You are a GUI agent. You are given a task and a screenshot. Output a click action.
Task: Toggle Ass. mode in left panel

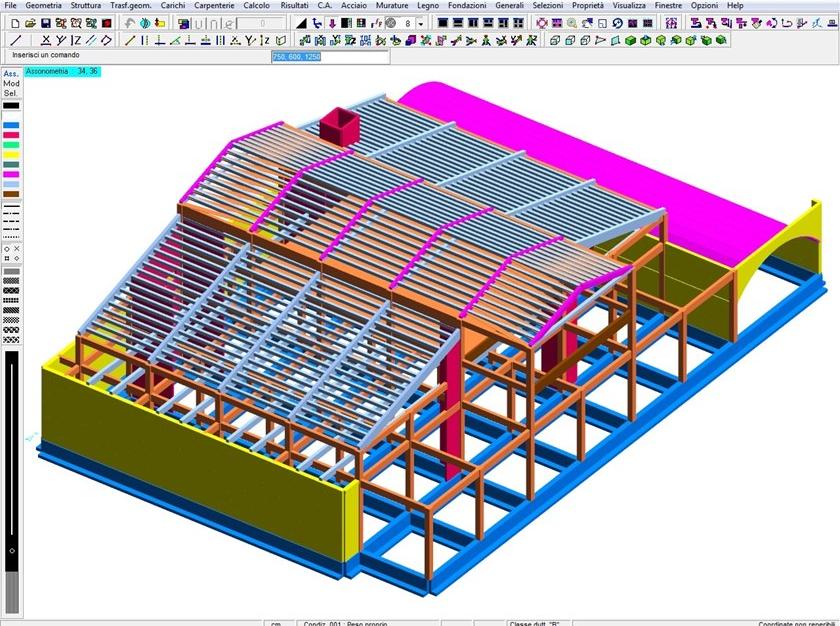(11, 74)
